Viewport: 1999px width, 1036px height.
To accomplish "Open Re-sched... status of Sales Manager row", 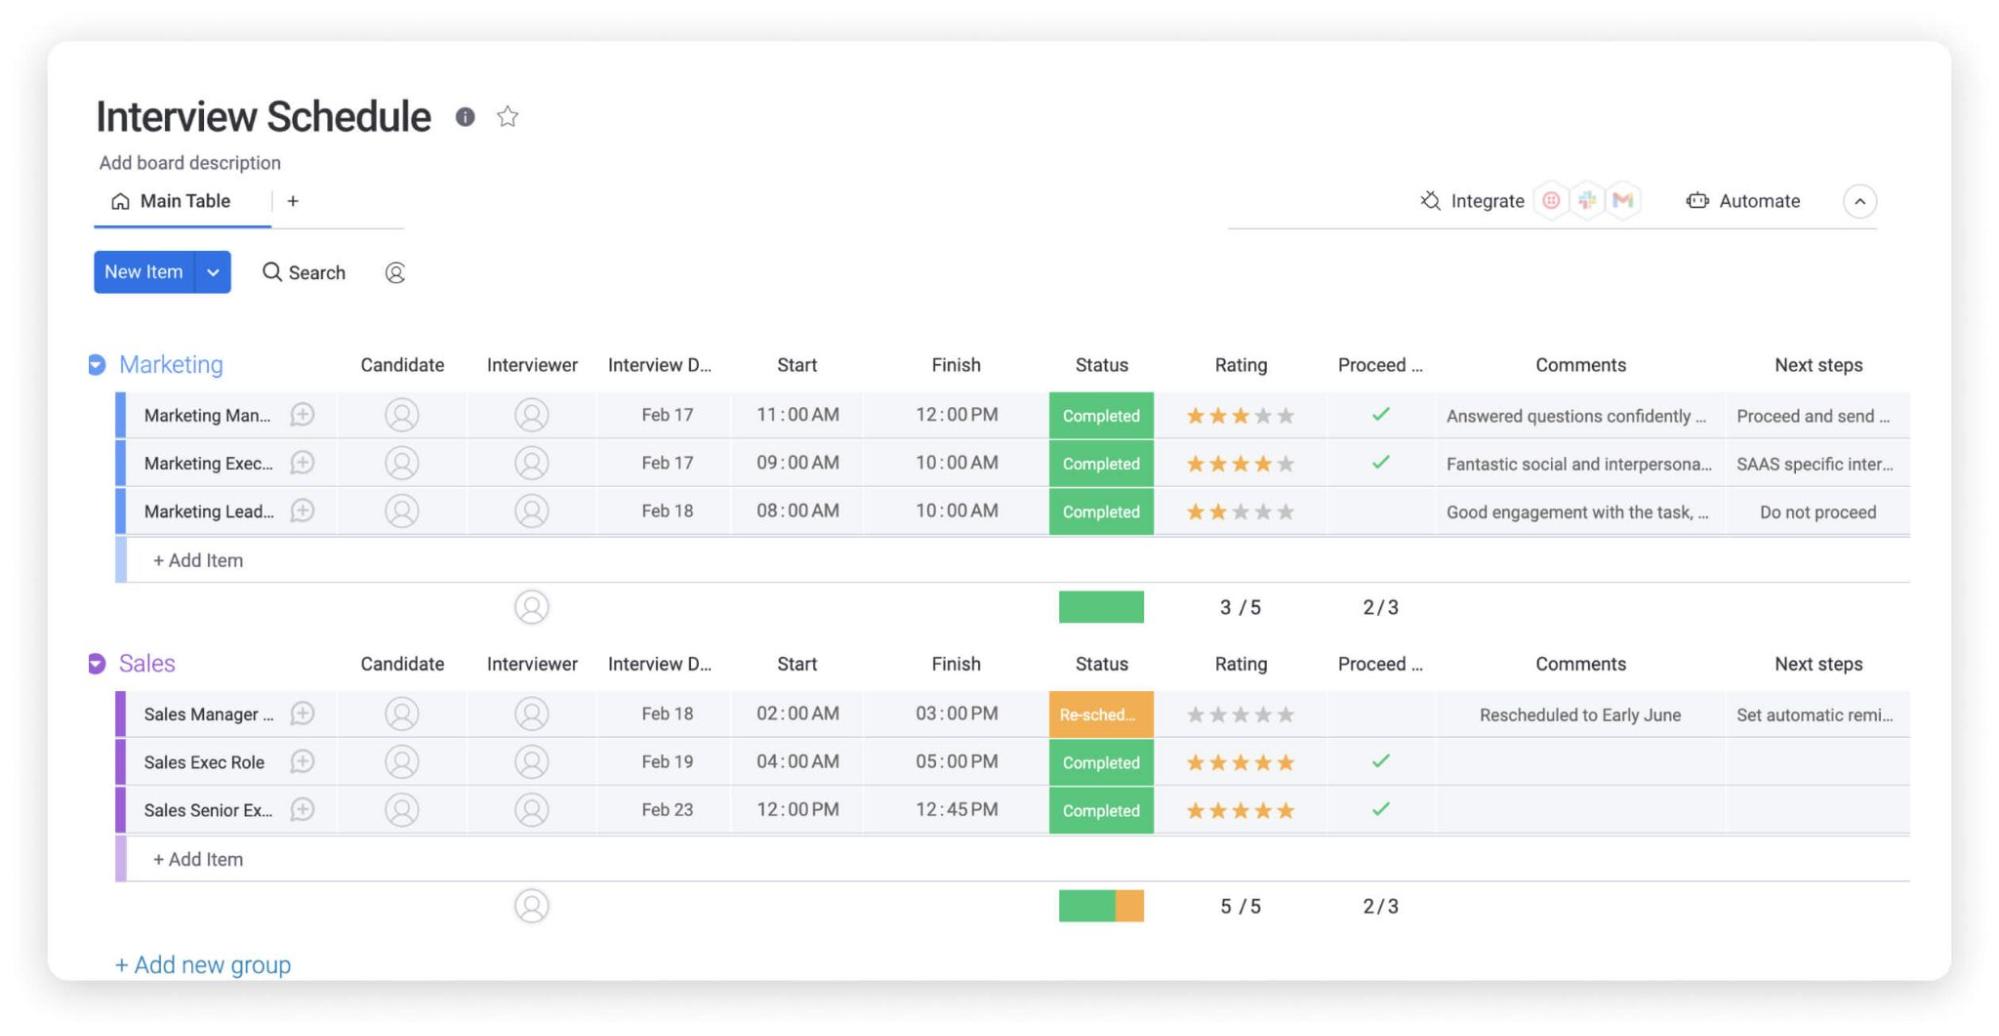I will pos(1101,714).
